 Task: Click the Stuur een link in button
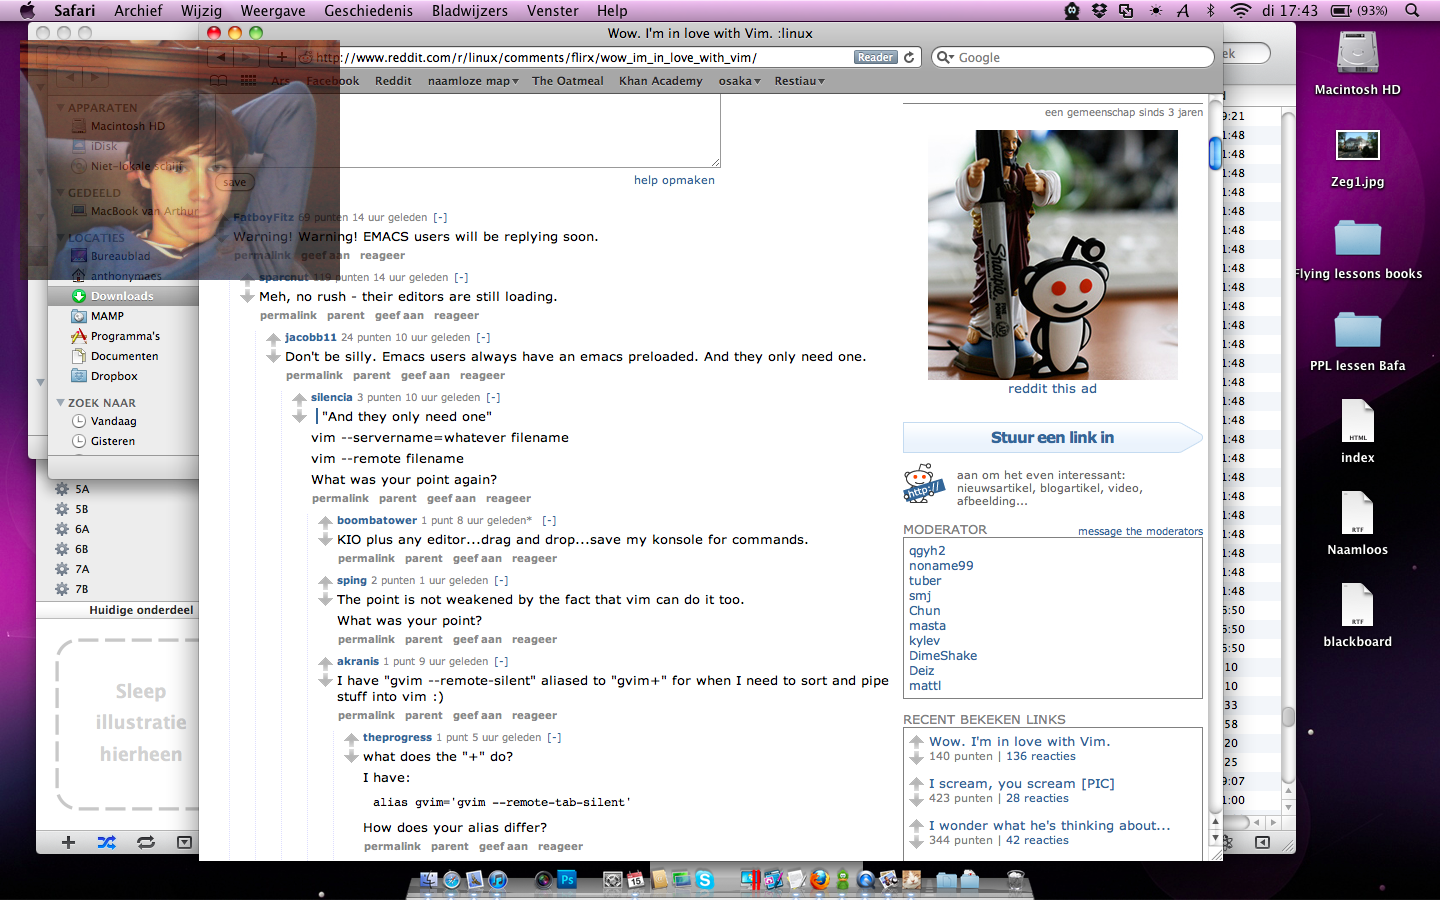1052,437
